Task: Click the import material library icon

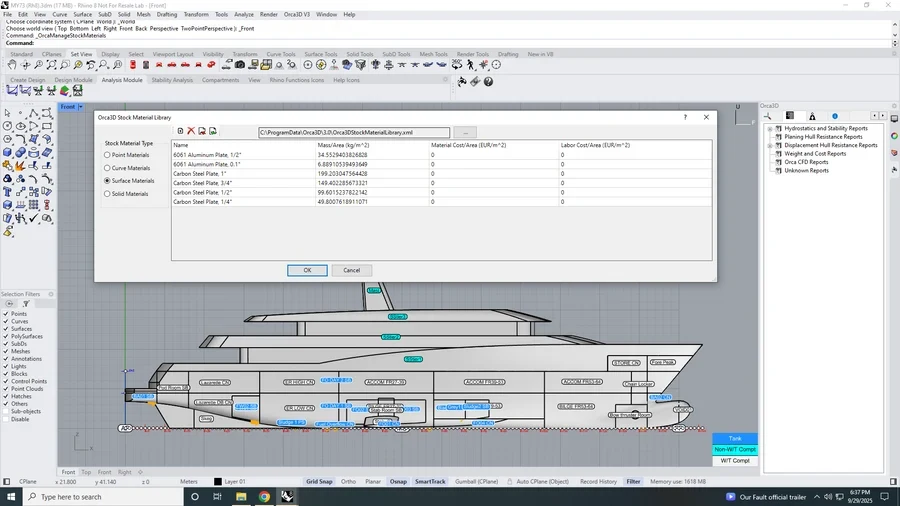Action: (x=202, y=131)
